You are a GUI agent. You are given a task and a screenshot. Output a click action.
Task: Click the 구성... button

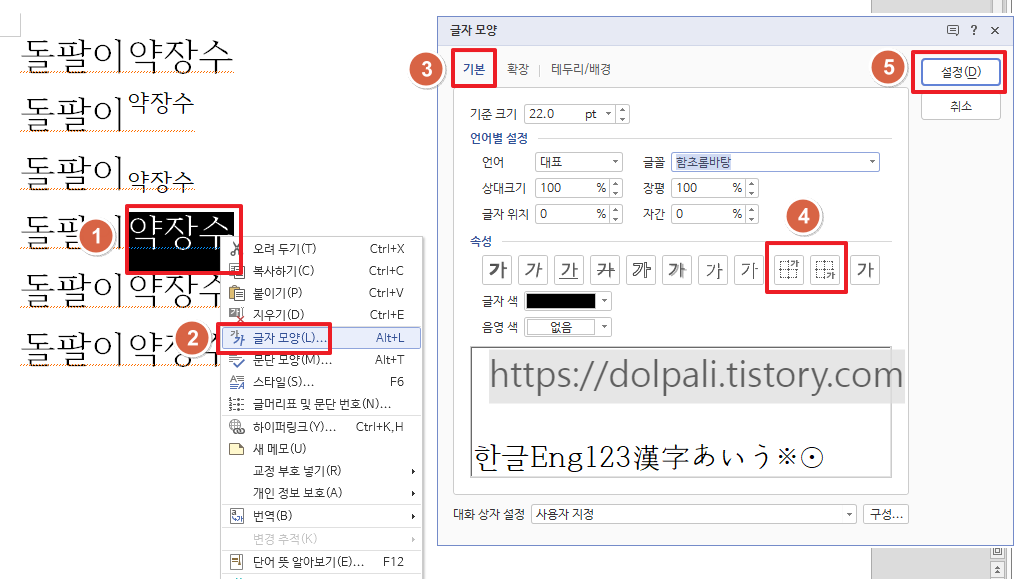coord(886,515)
